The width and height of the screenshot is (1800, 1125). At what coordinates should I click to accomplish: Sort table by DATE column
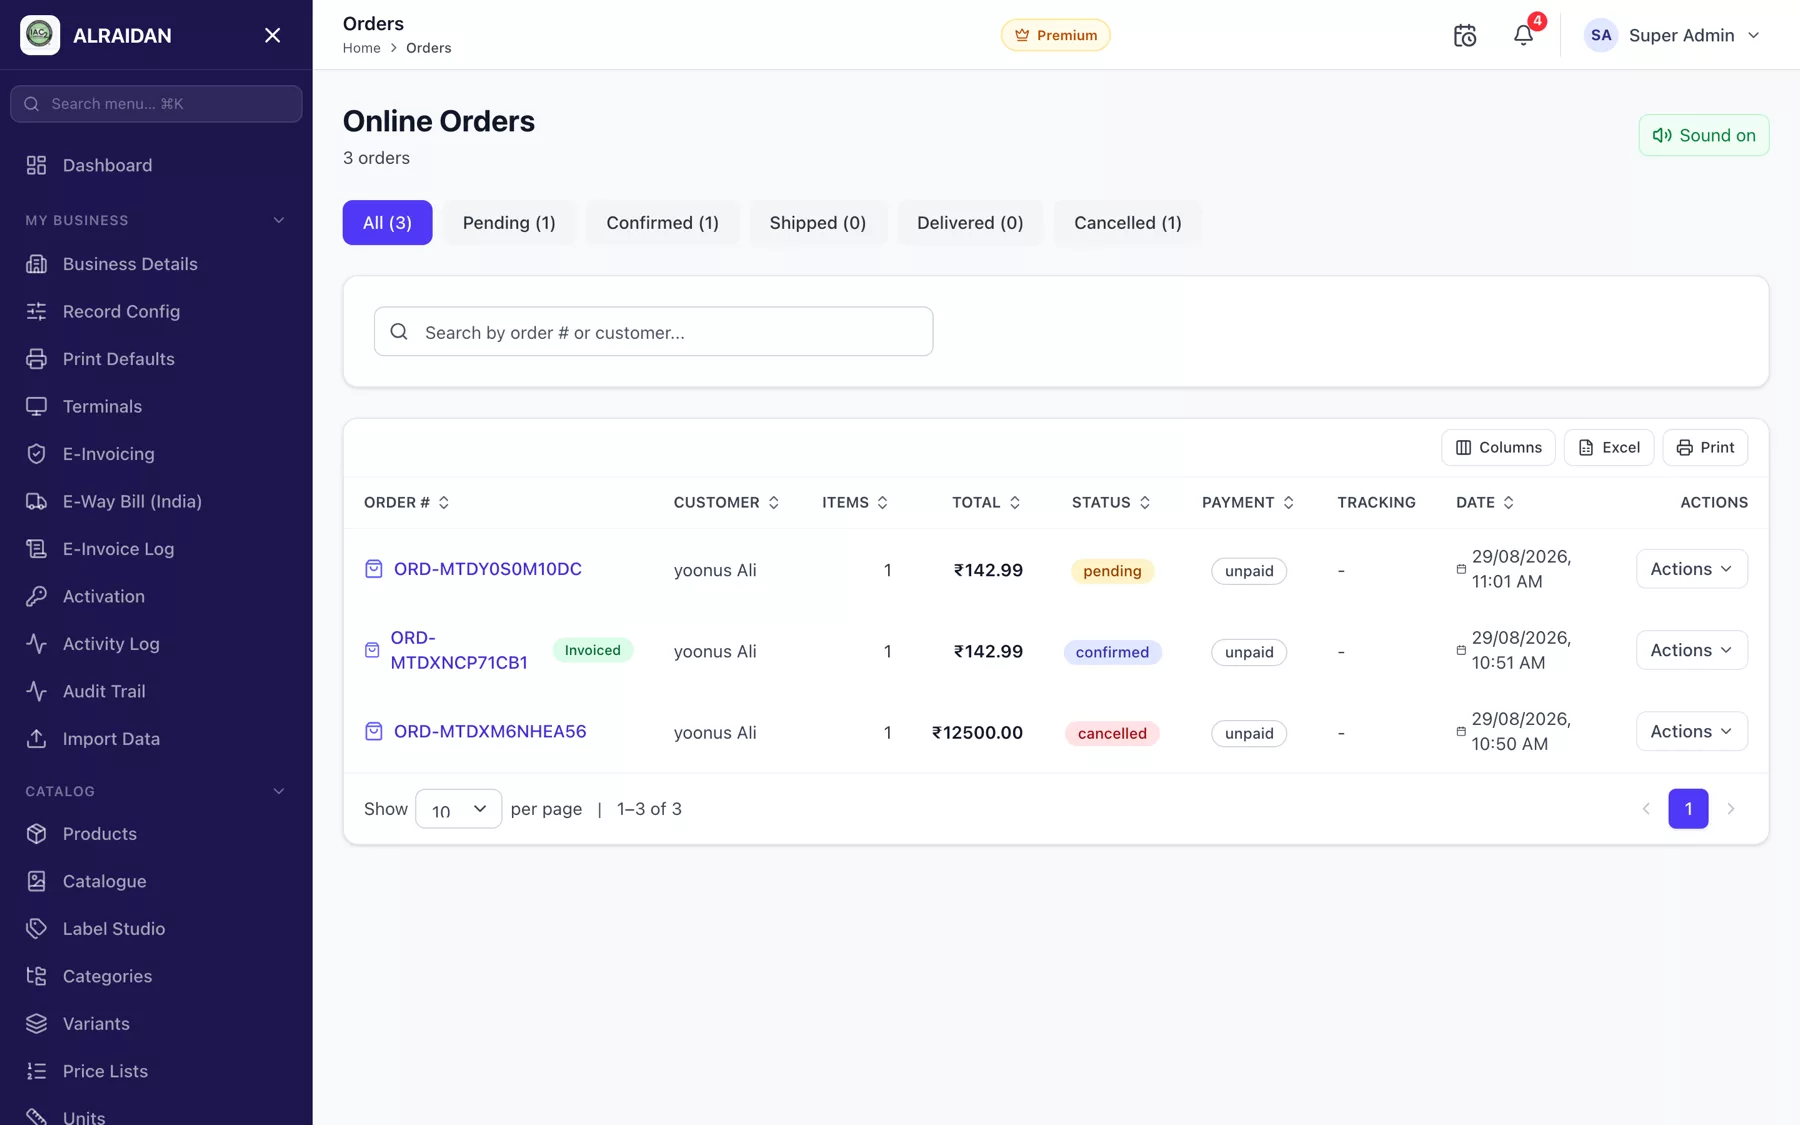(x=1485, y=502)
